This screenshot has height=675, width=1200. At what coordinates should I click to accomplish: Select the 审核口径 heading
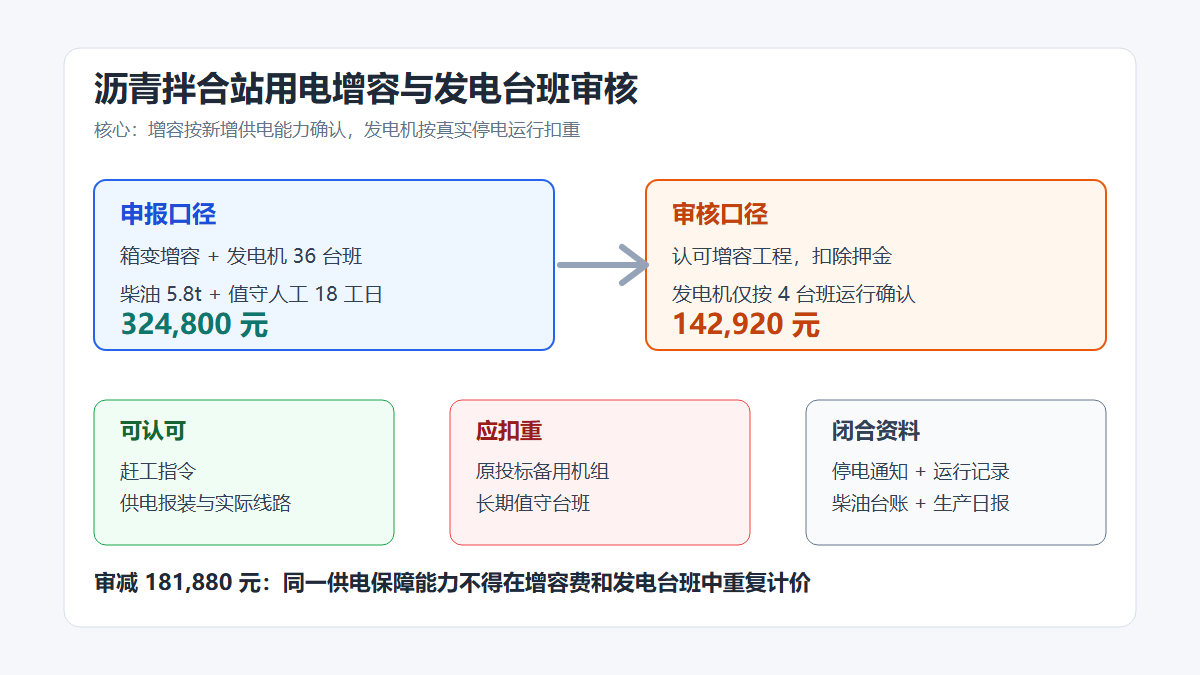pos(720,214)
